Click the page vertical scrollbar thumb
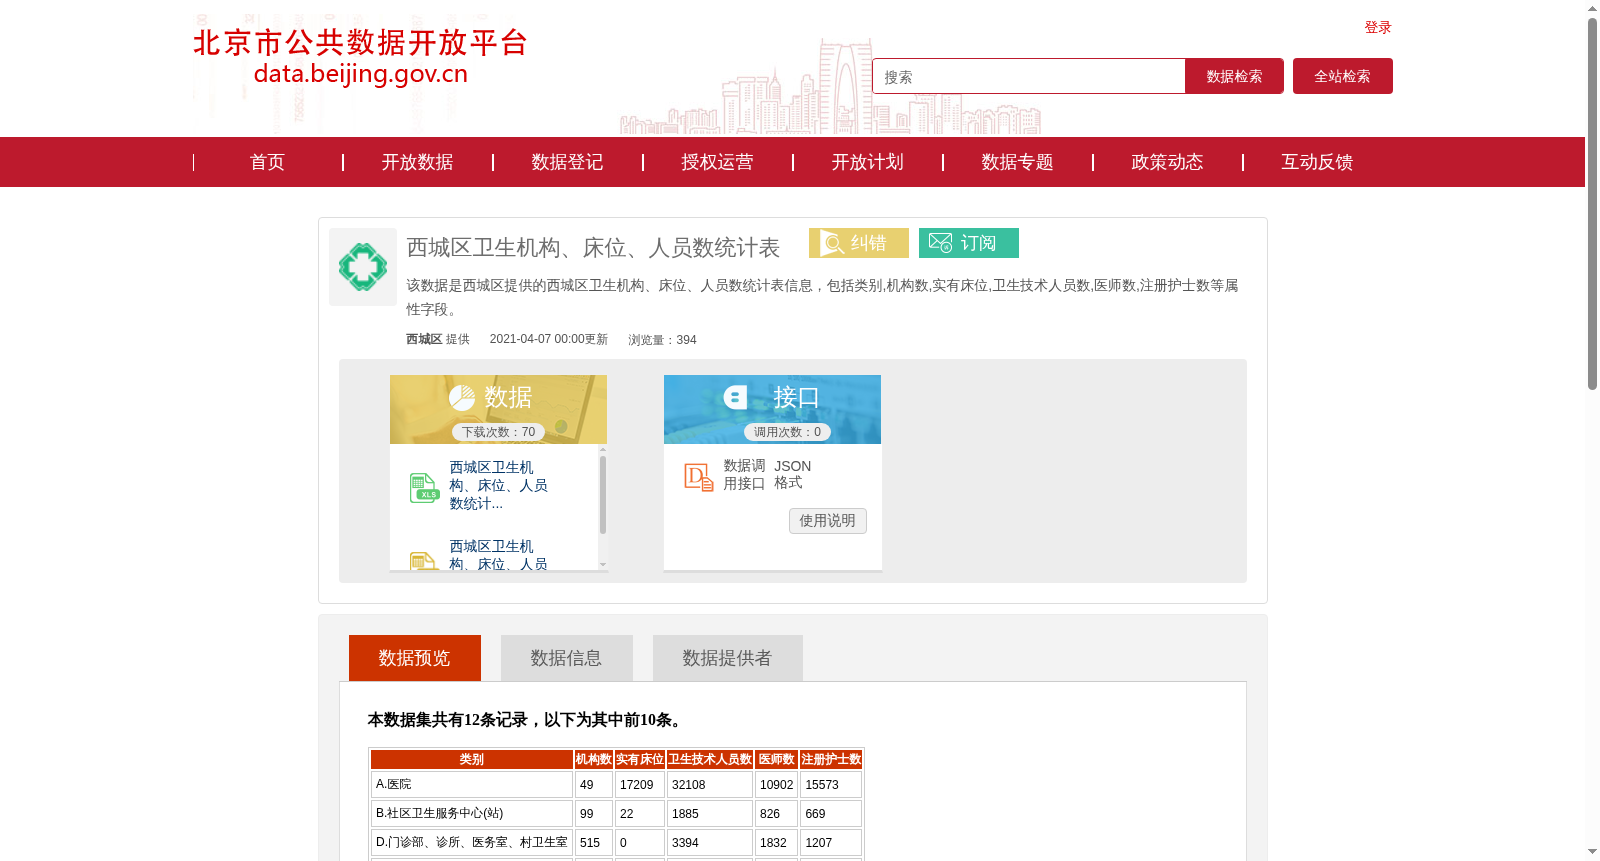This screenshot has width=1600, height=861. pyautogui.click(x=1592, y=203)
